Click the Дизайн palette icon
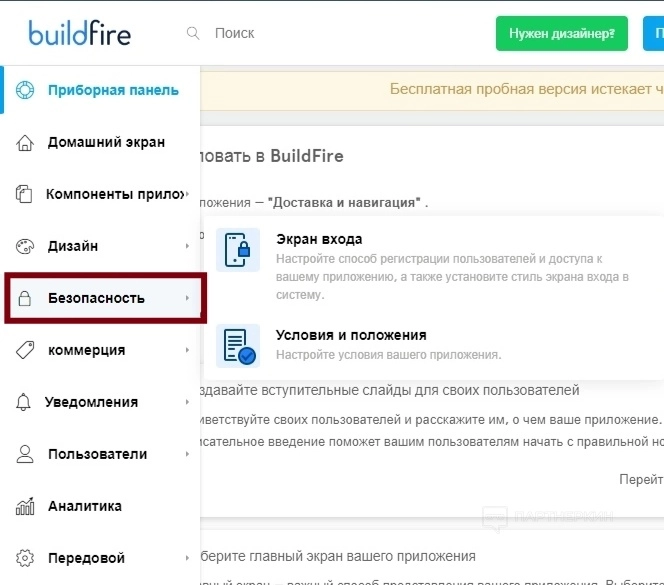664x585 pixels. (x=26, y=246)
